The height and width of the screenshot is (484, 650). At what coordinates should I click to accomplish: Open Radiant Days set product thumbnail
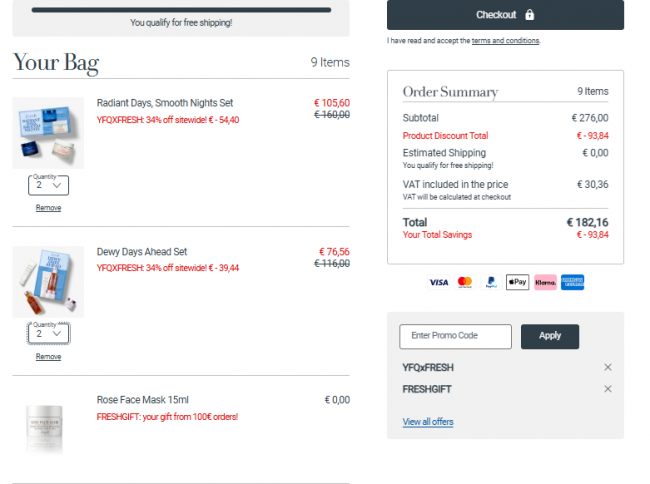click(x=48, y=133)
